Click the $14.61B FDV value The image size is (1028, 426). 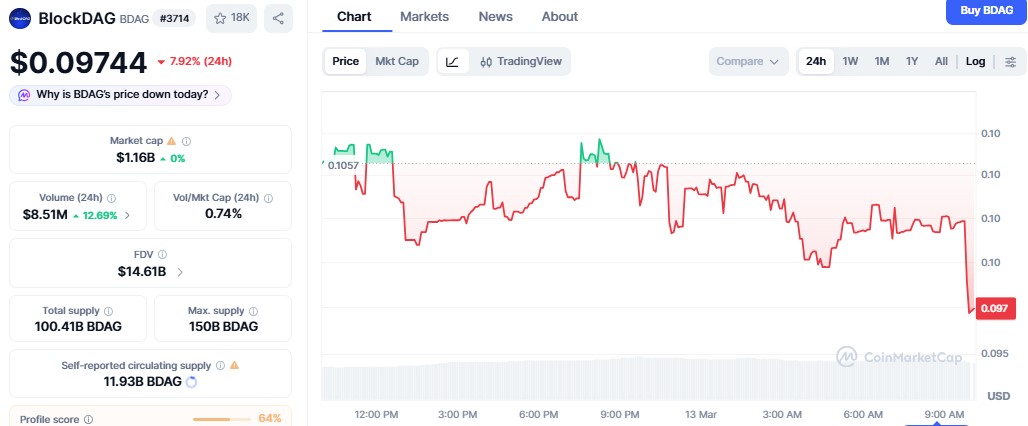142,271
